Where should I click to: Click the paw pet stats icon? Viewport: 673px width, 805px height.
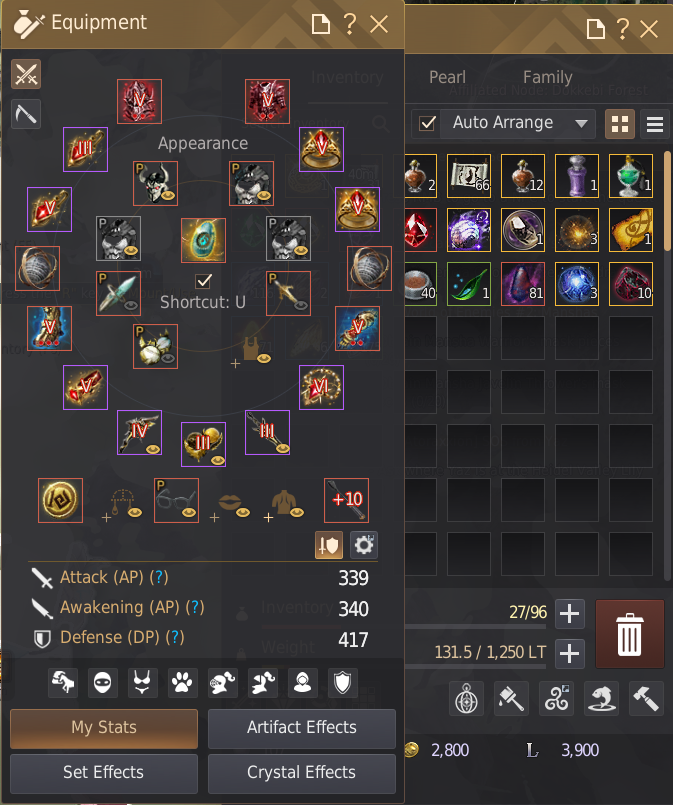click(x=182, y=683)
